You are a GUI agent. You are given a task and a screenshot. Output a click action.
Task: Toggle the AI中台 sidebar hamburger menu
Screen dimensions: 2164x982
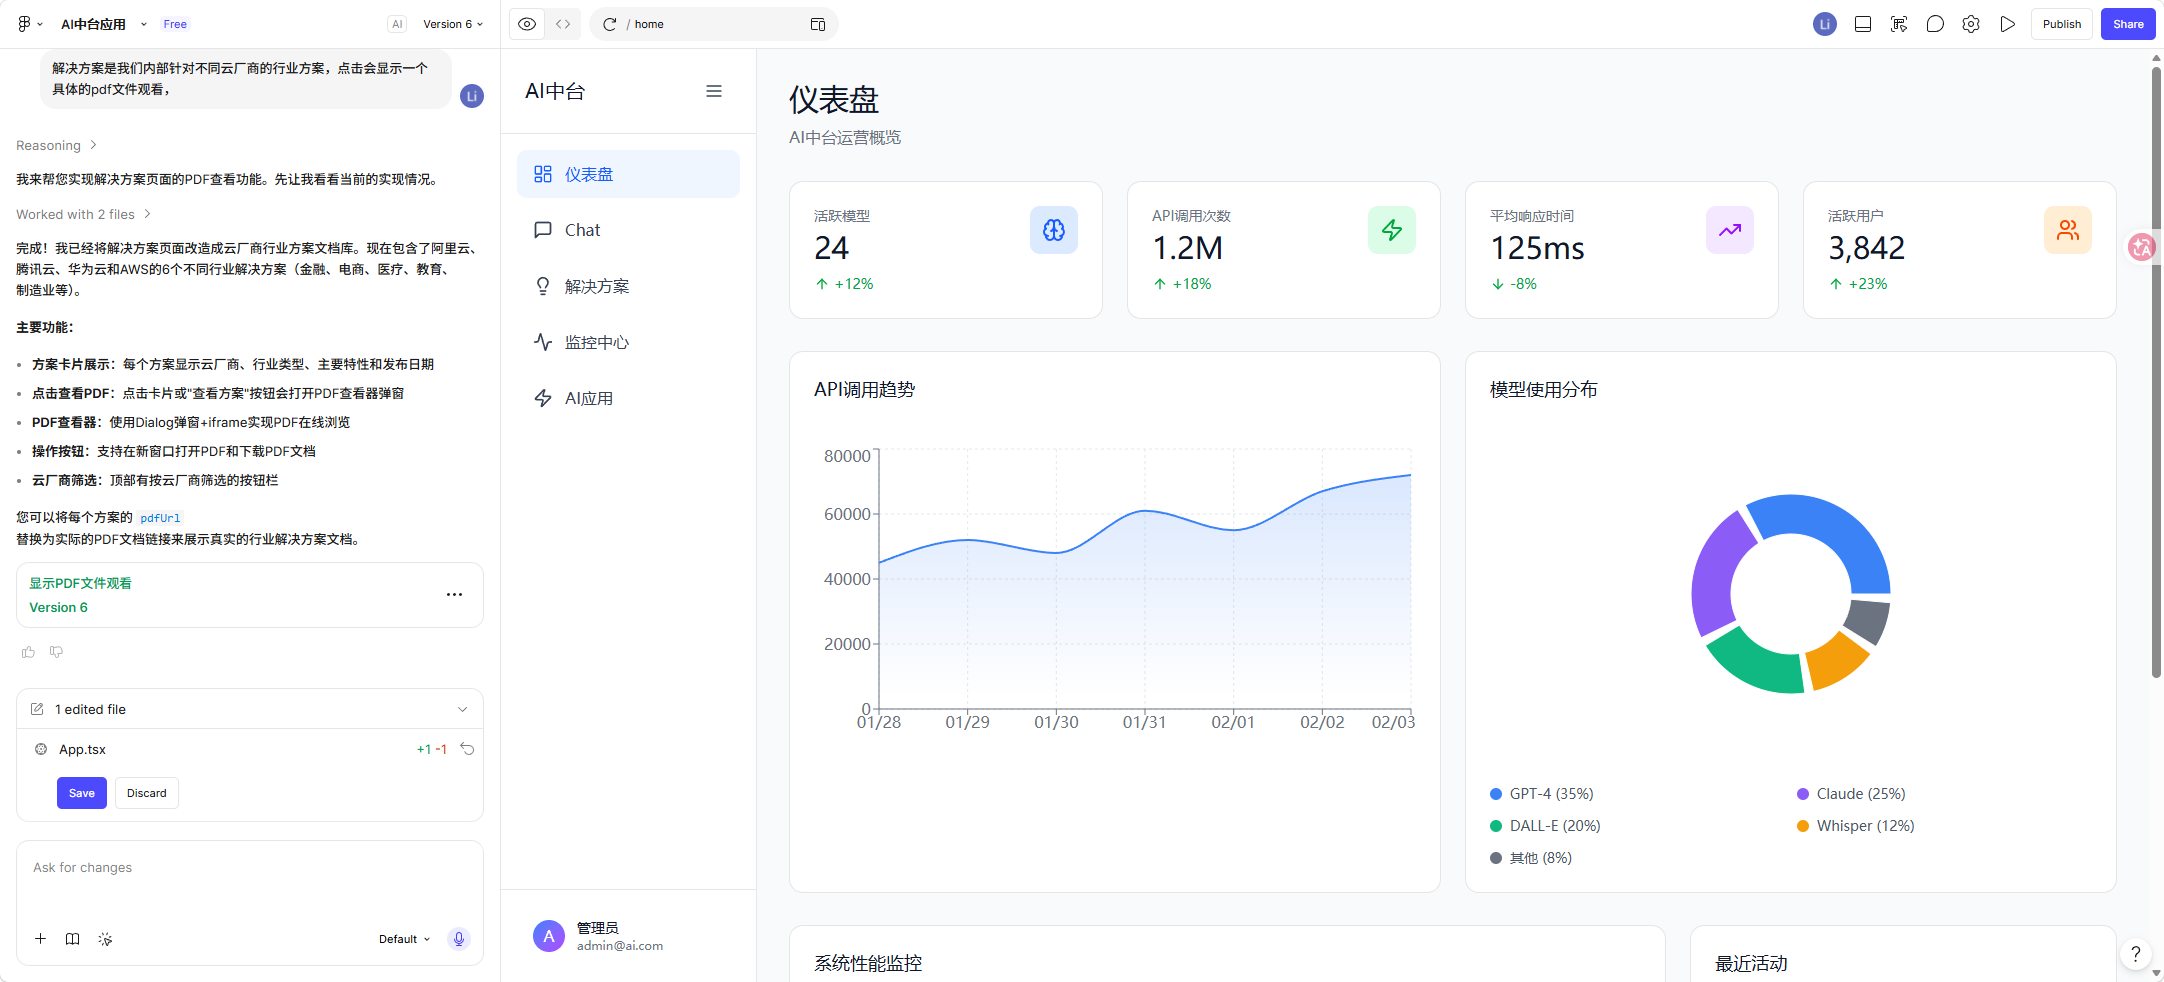(x=714, y=91)
